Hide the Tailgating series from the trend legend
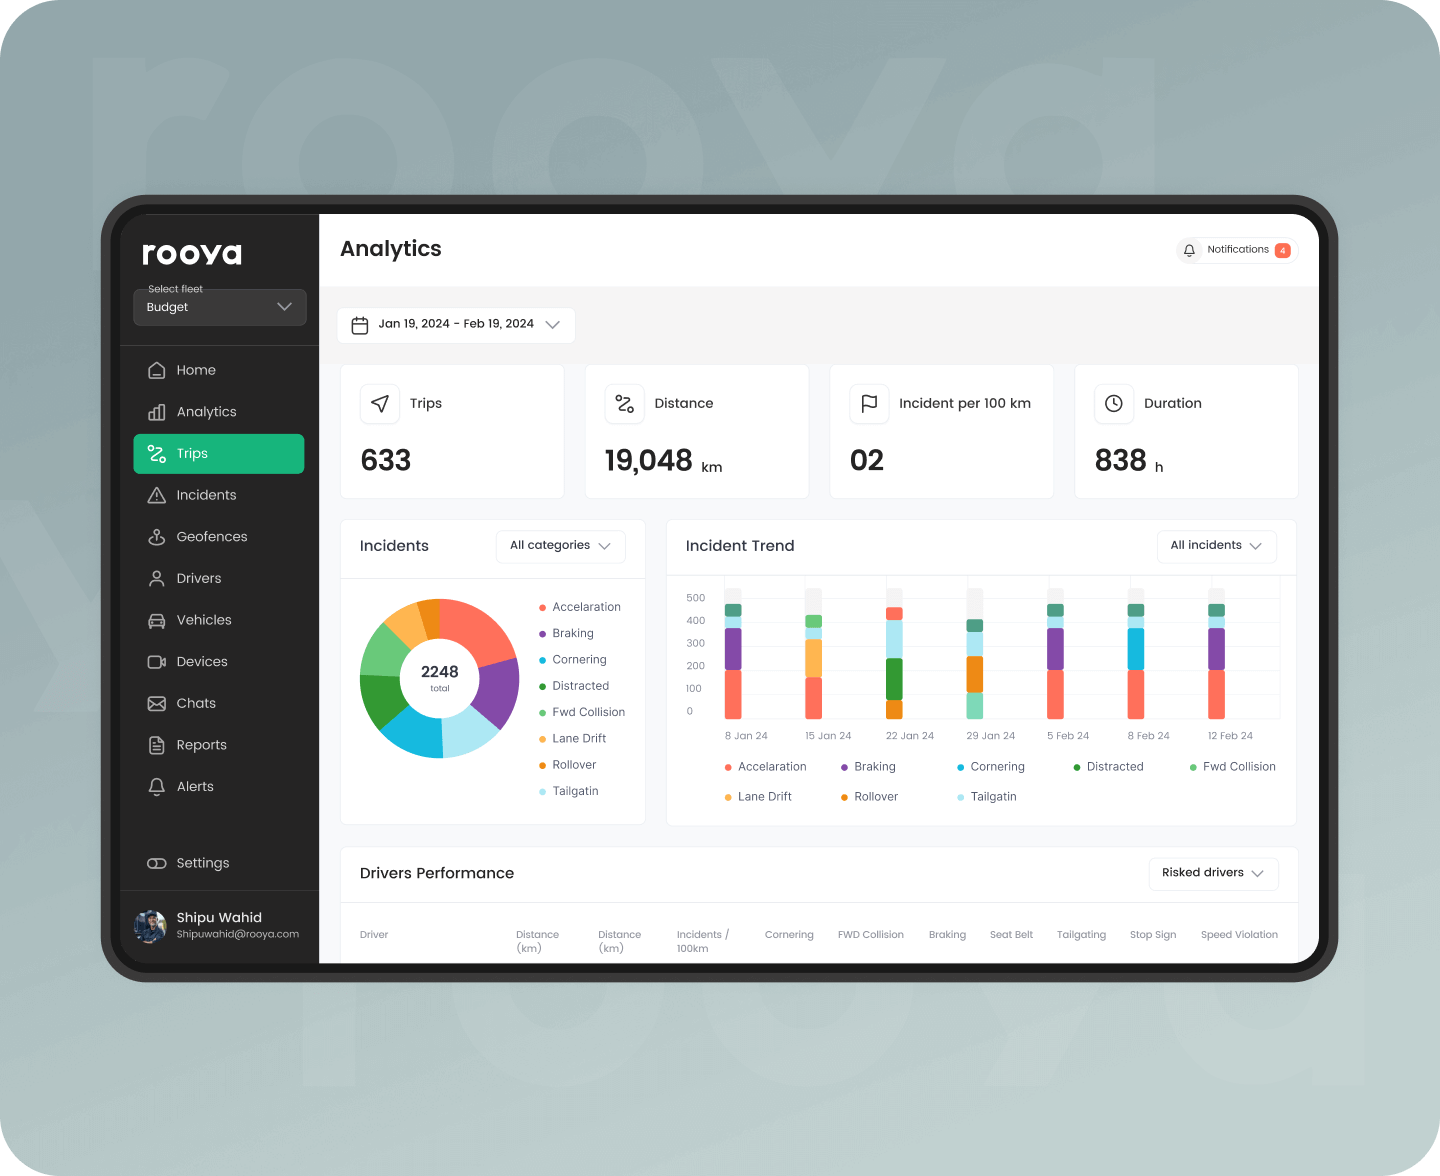Viewport: 1440px width, 1176px height. [986, 796]
